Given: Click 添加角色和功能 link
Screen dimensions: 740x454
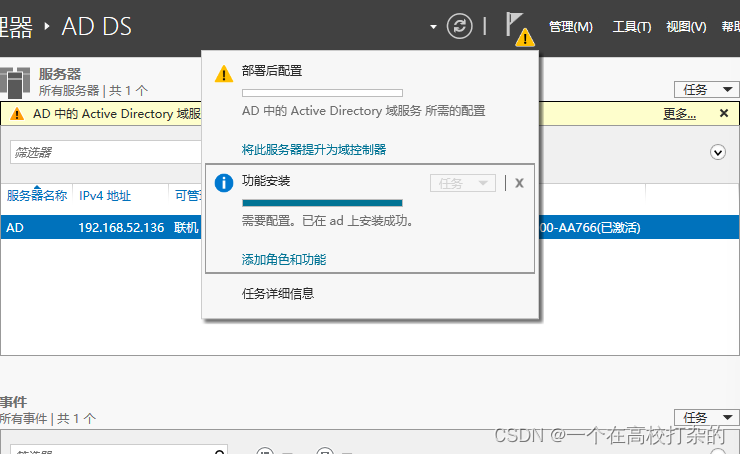Looking at the screenshot, I should tap(284, 260).
